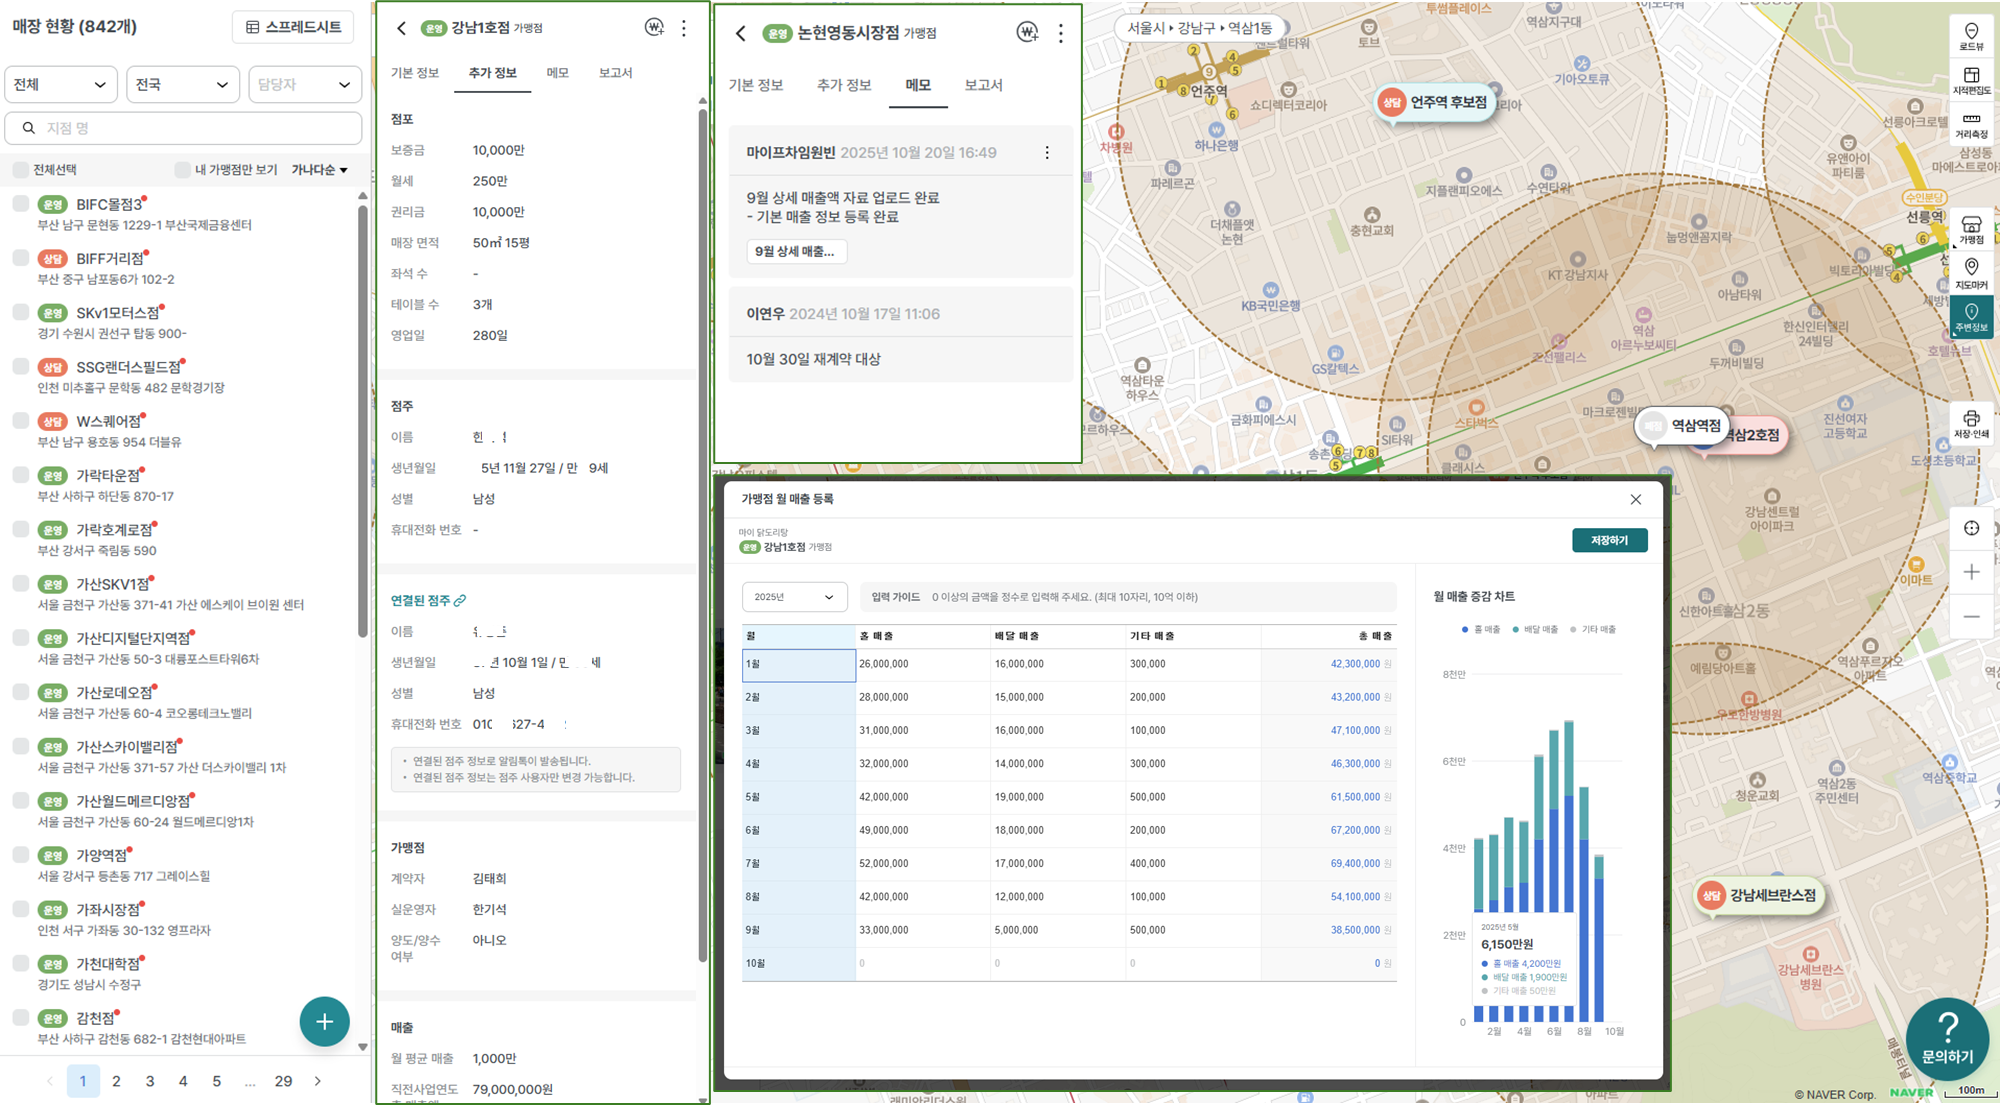Click the won icon in 논현영동시장점 header

1027,32
